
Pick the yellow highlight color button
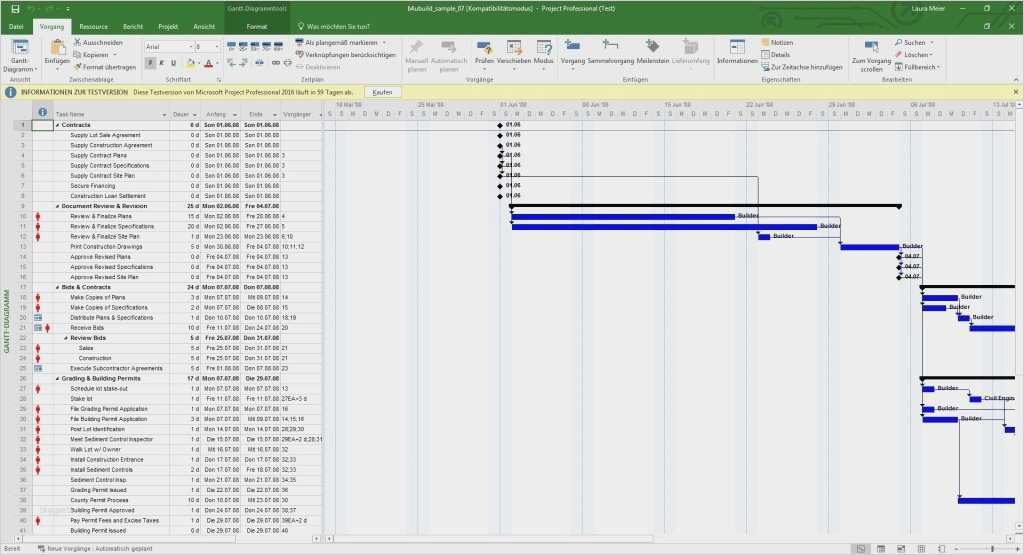(191, 63)
